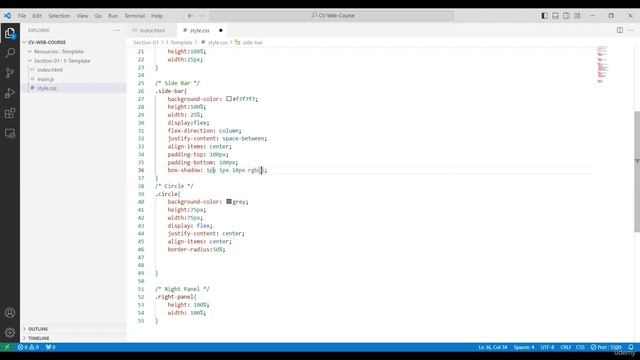Click 1-Template in the breadcrumb

[179, 42]
